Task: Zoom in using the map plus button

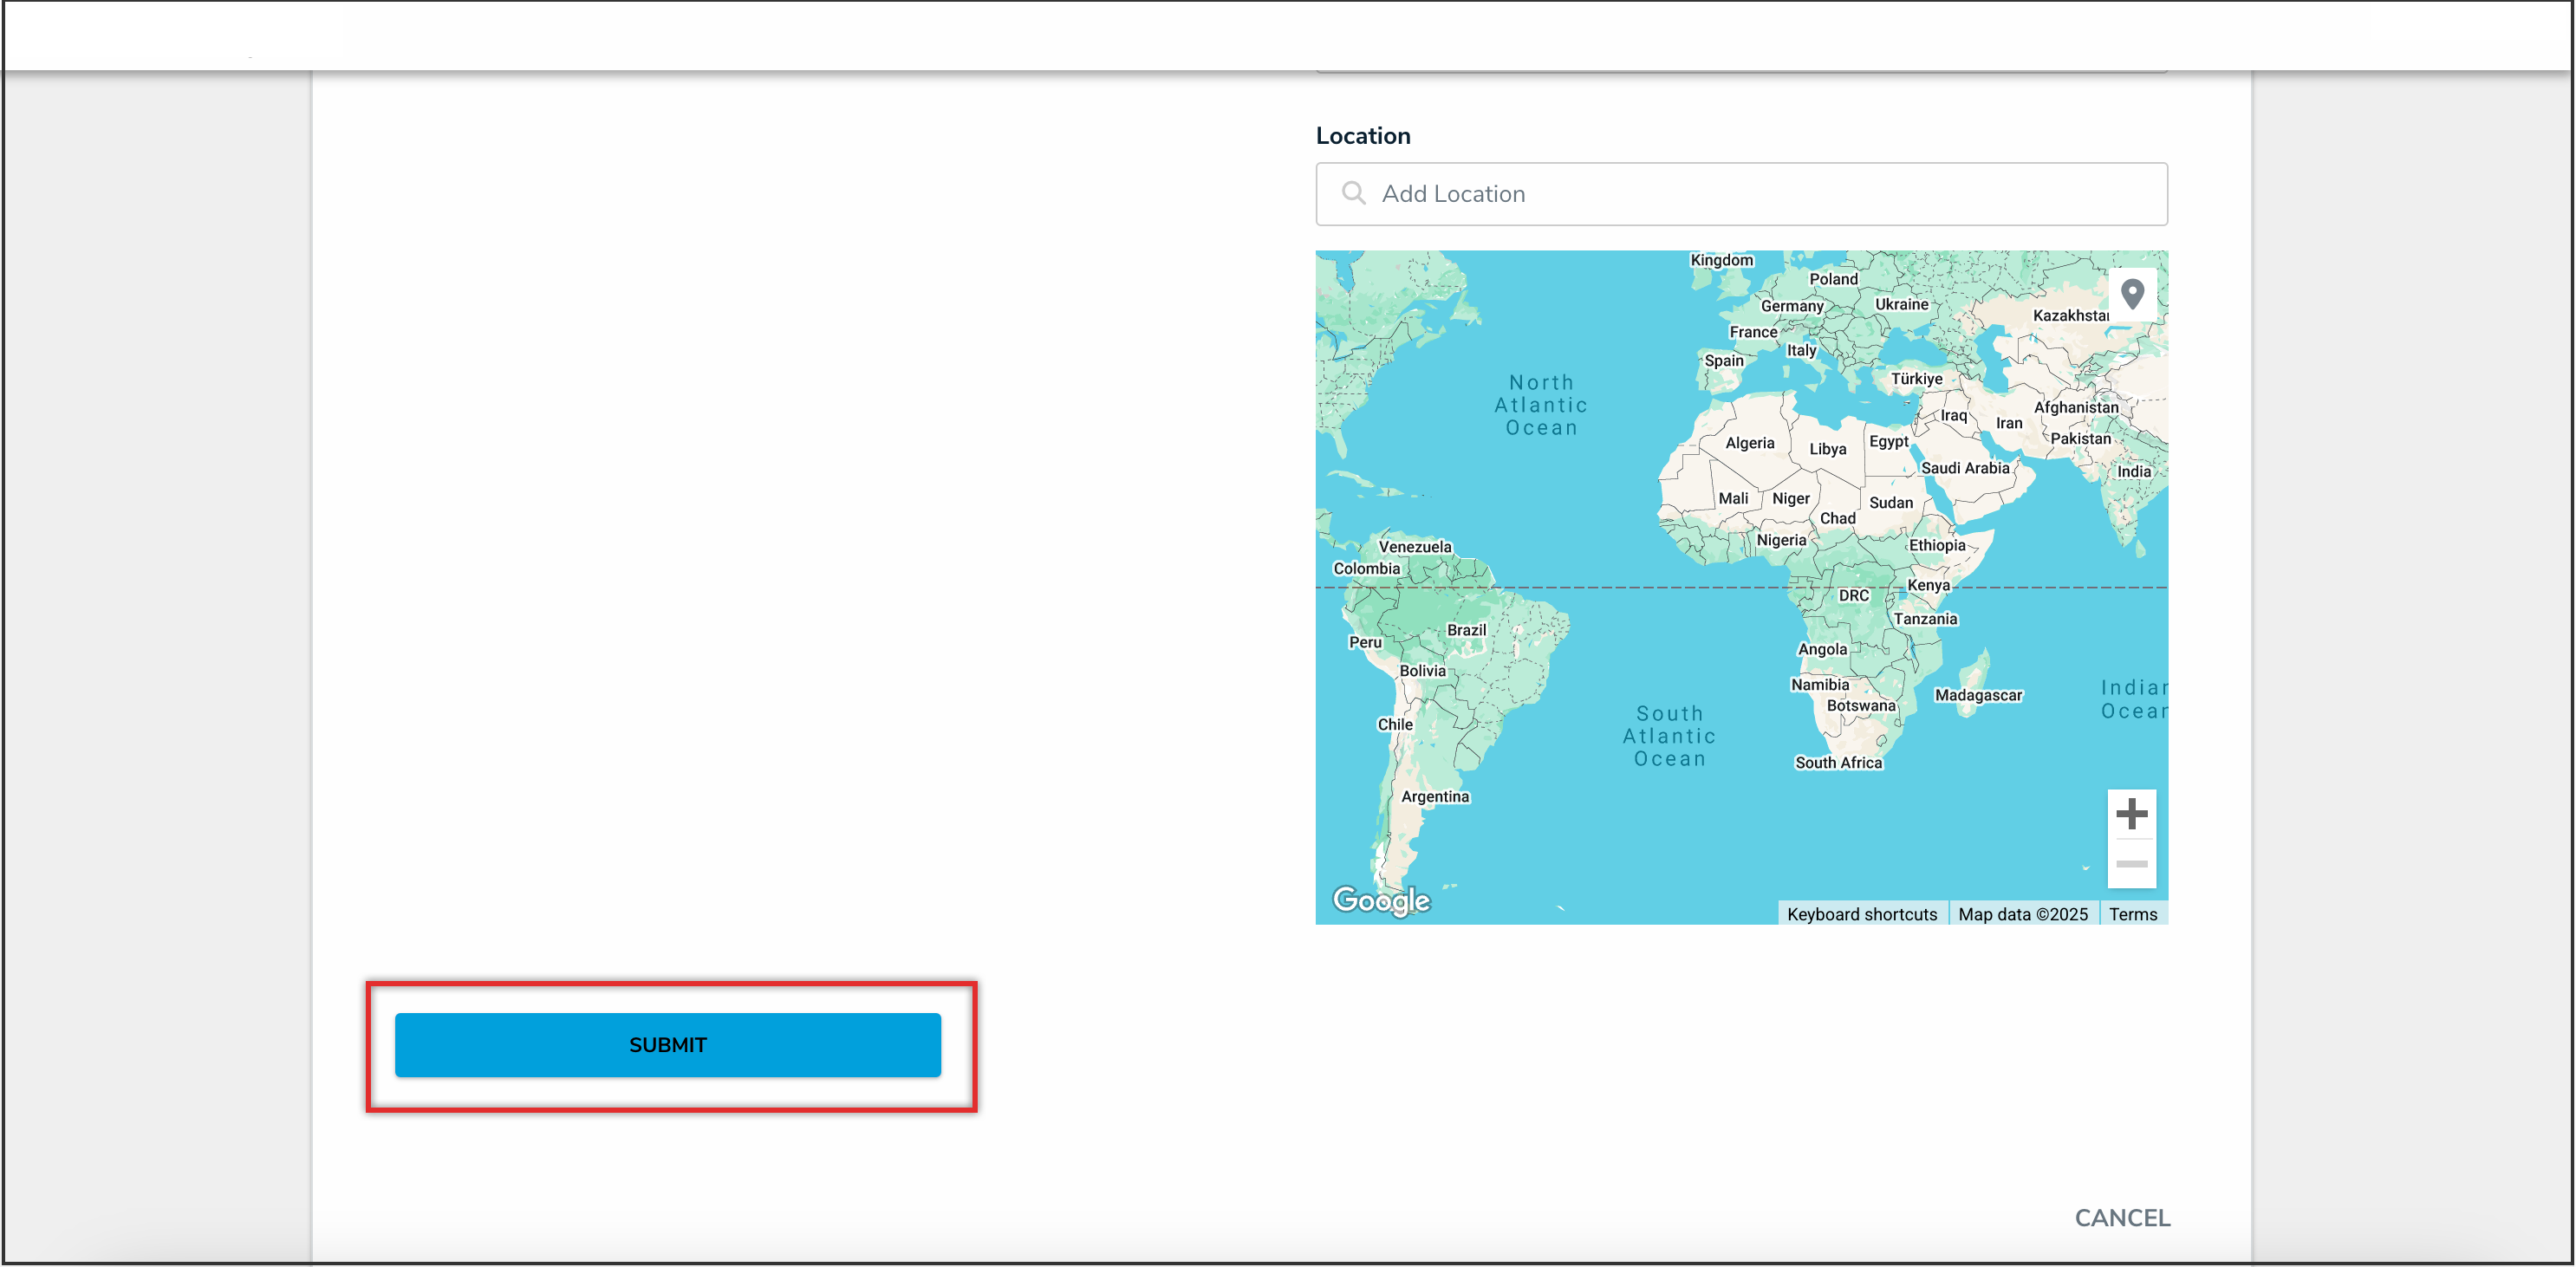Action: pyautogui.click(x=2131, y=814)
